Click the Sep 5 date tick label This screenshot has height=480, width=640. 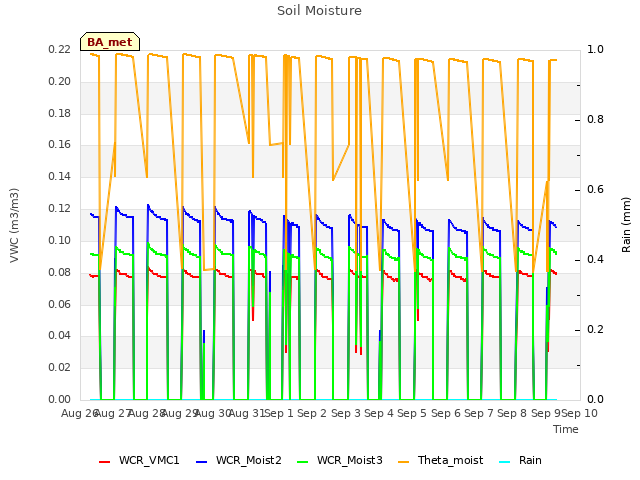(x=412, y=413)
